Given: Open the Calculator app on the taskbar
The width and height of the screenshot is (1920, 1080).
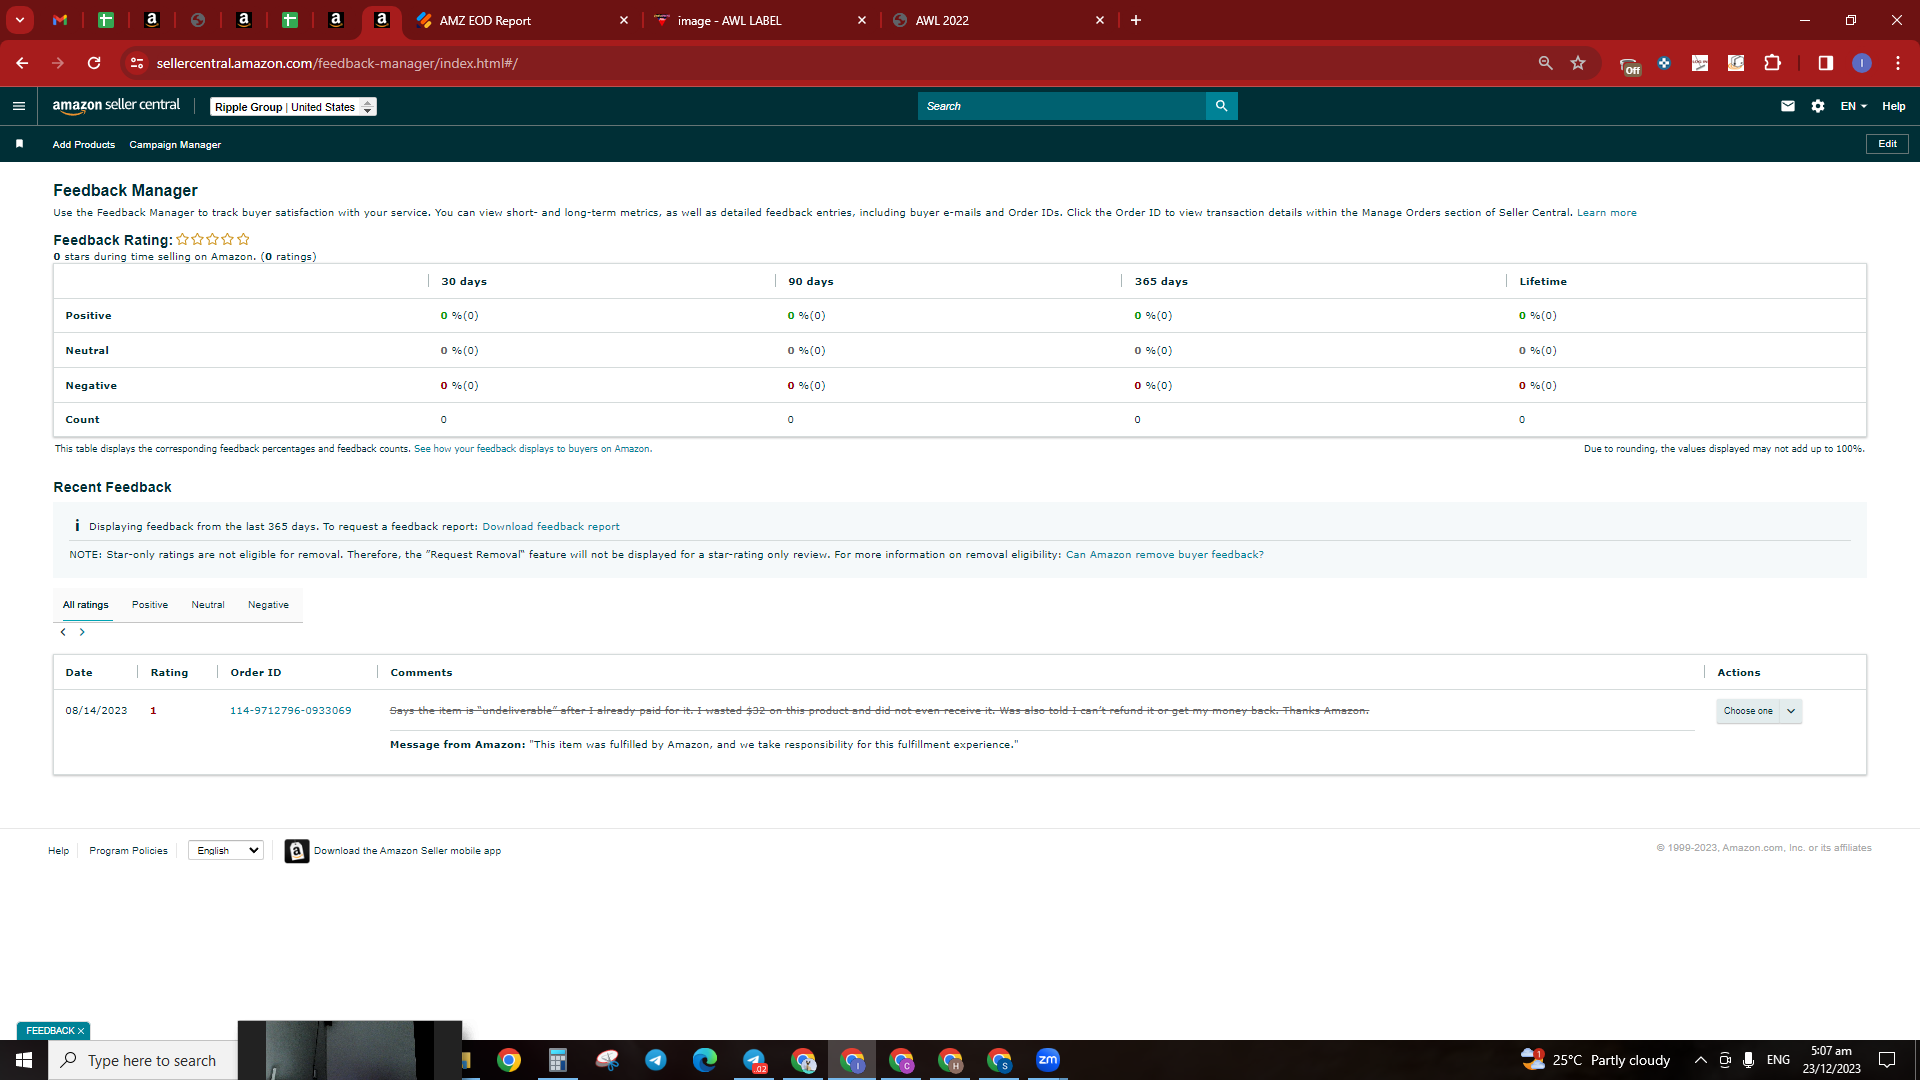Looking at the screenshot, I should pyautogui.click(x=558, y=1060).
